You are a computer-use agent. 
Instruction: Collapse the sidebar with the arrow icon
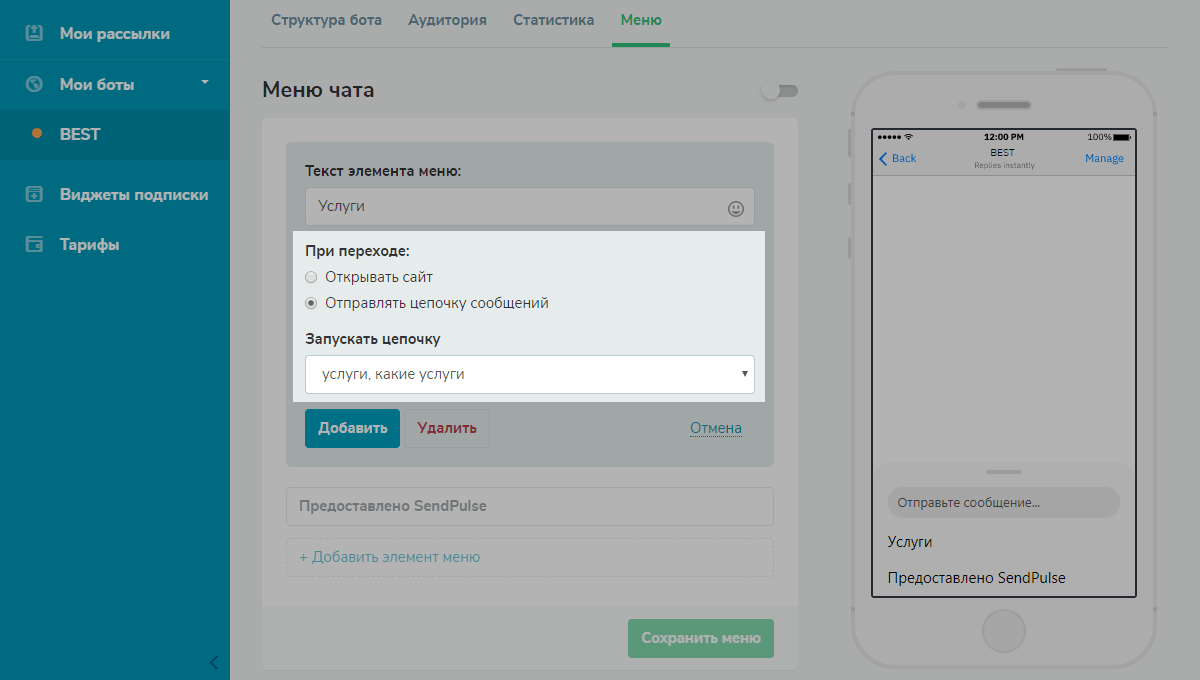213,662
